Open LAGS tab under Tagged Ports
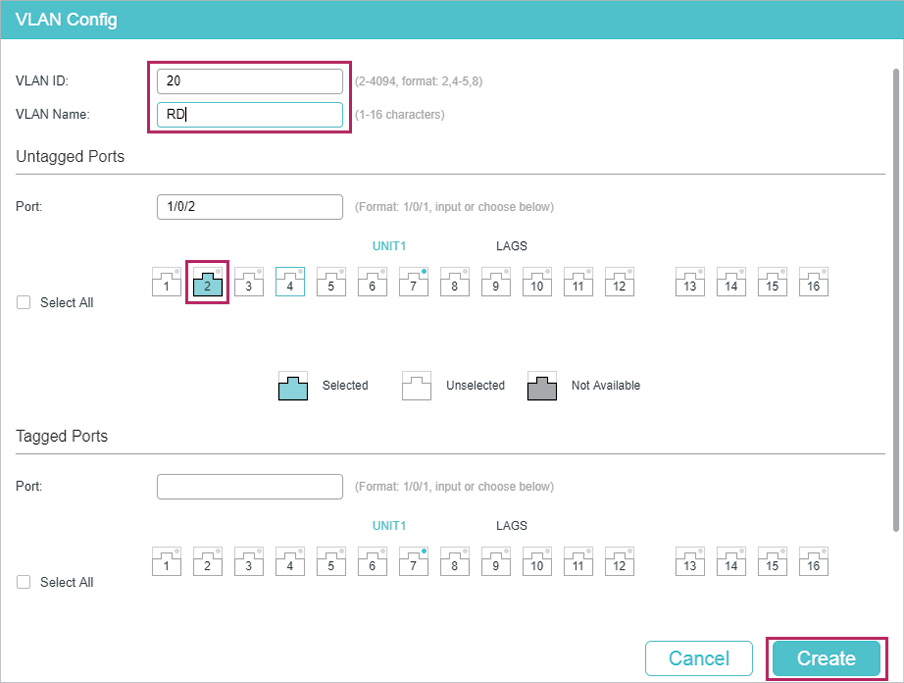 [x=511, y=526]
